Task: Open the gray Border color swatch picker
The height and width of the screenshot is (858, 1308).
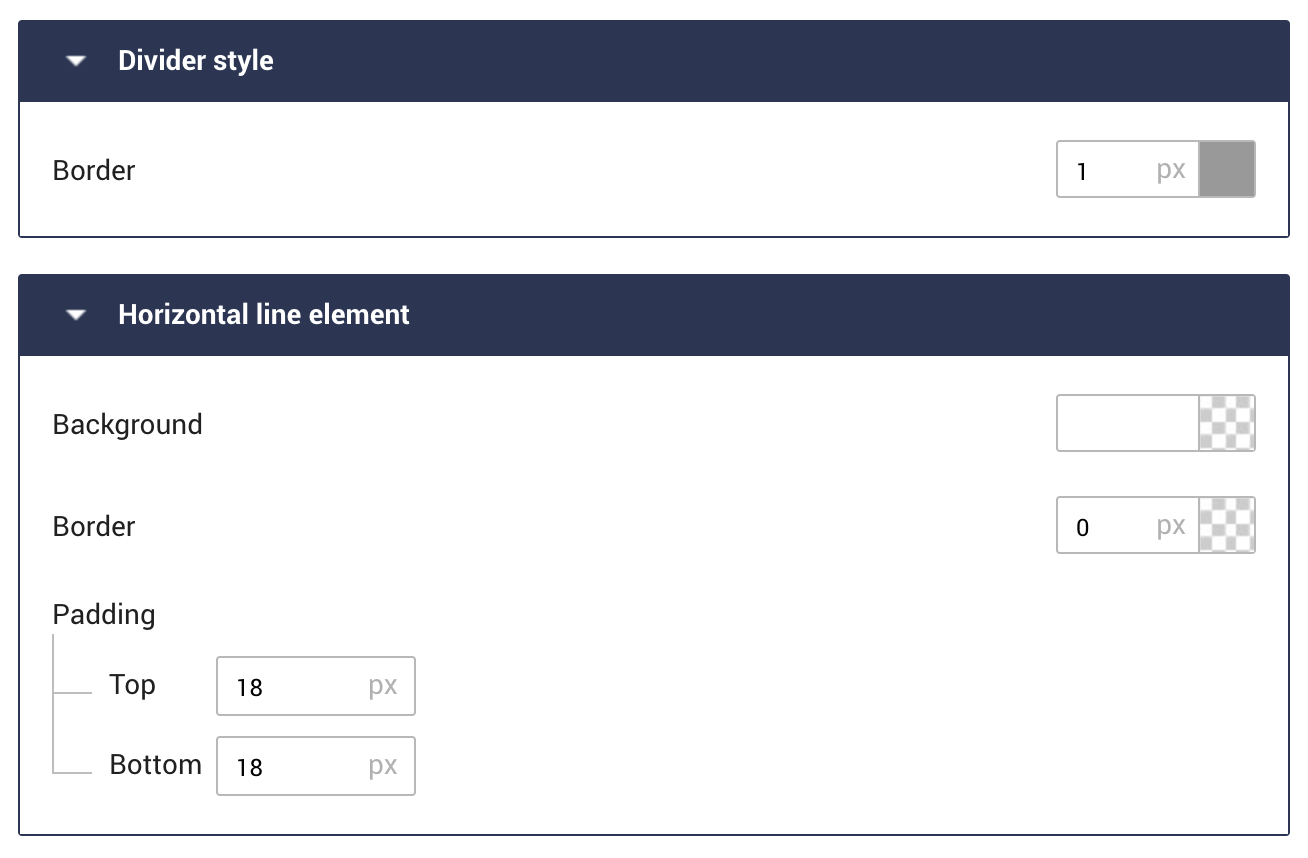Action: [x=1227, y=169]
